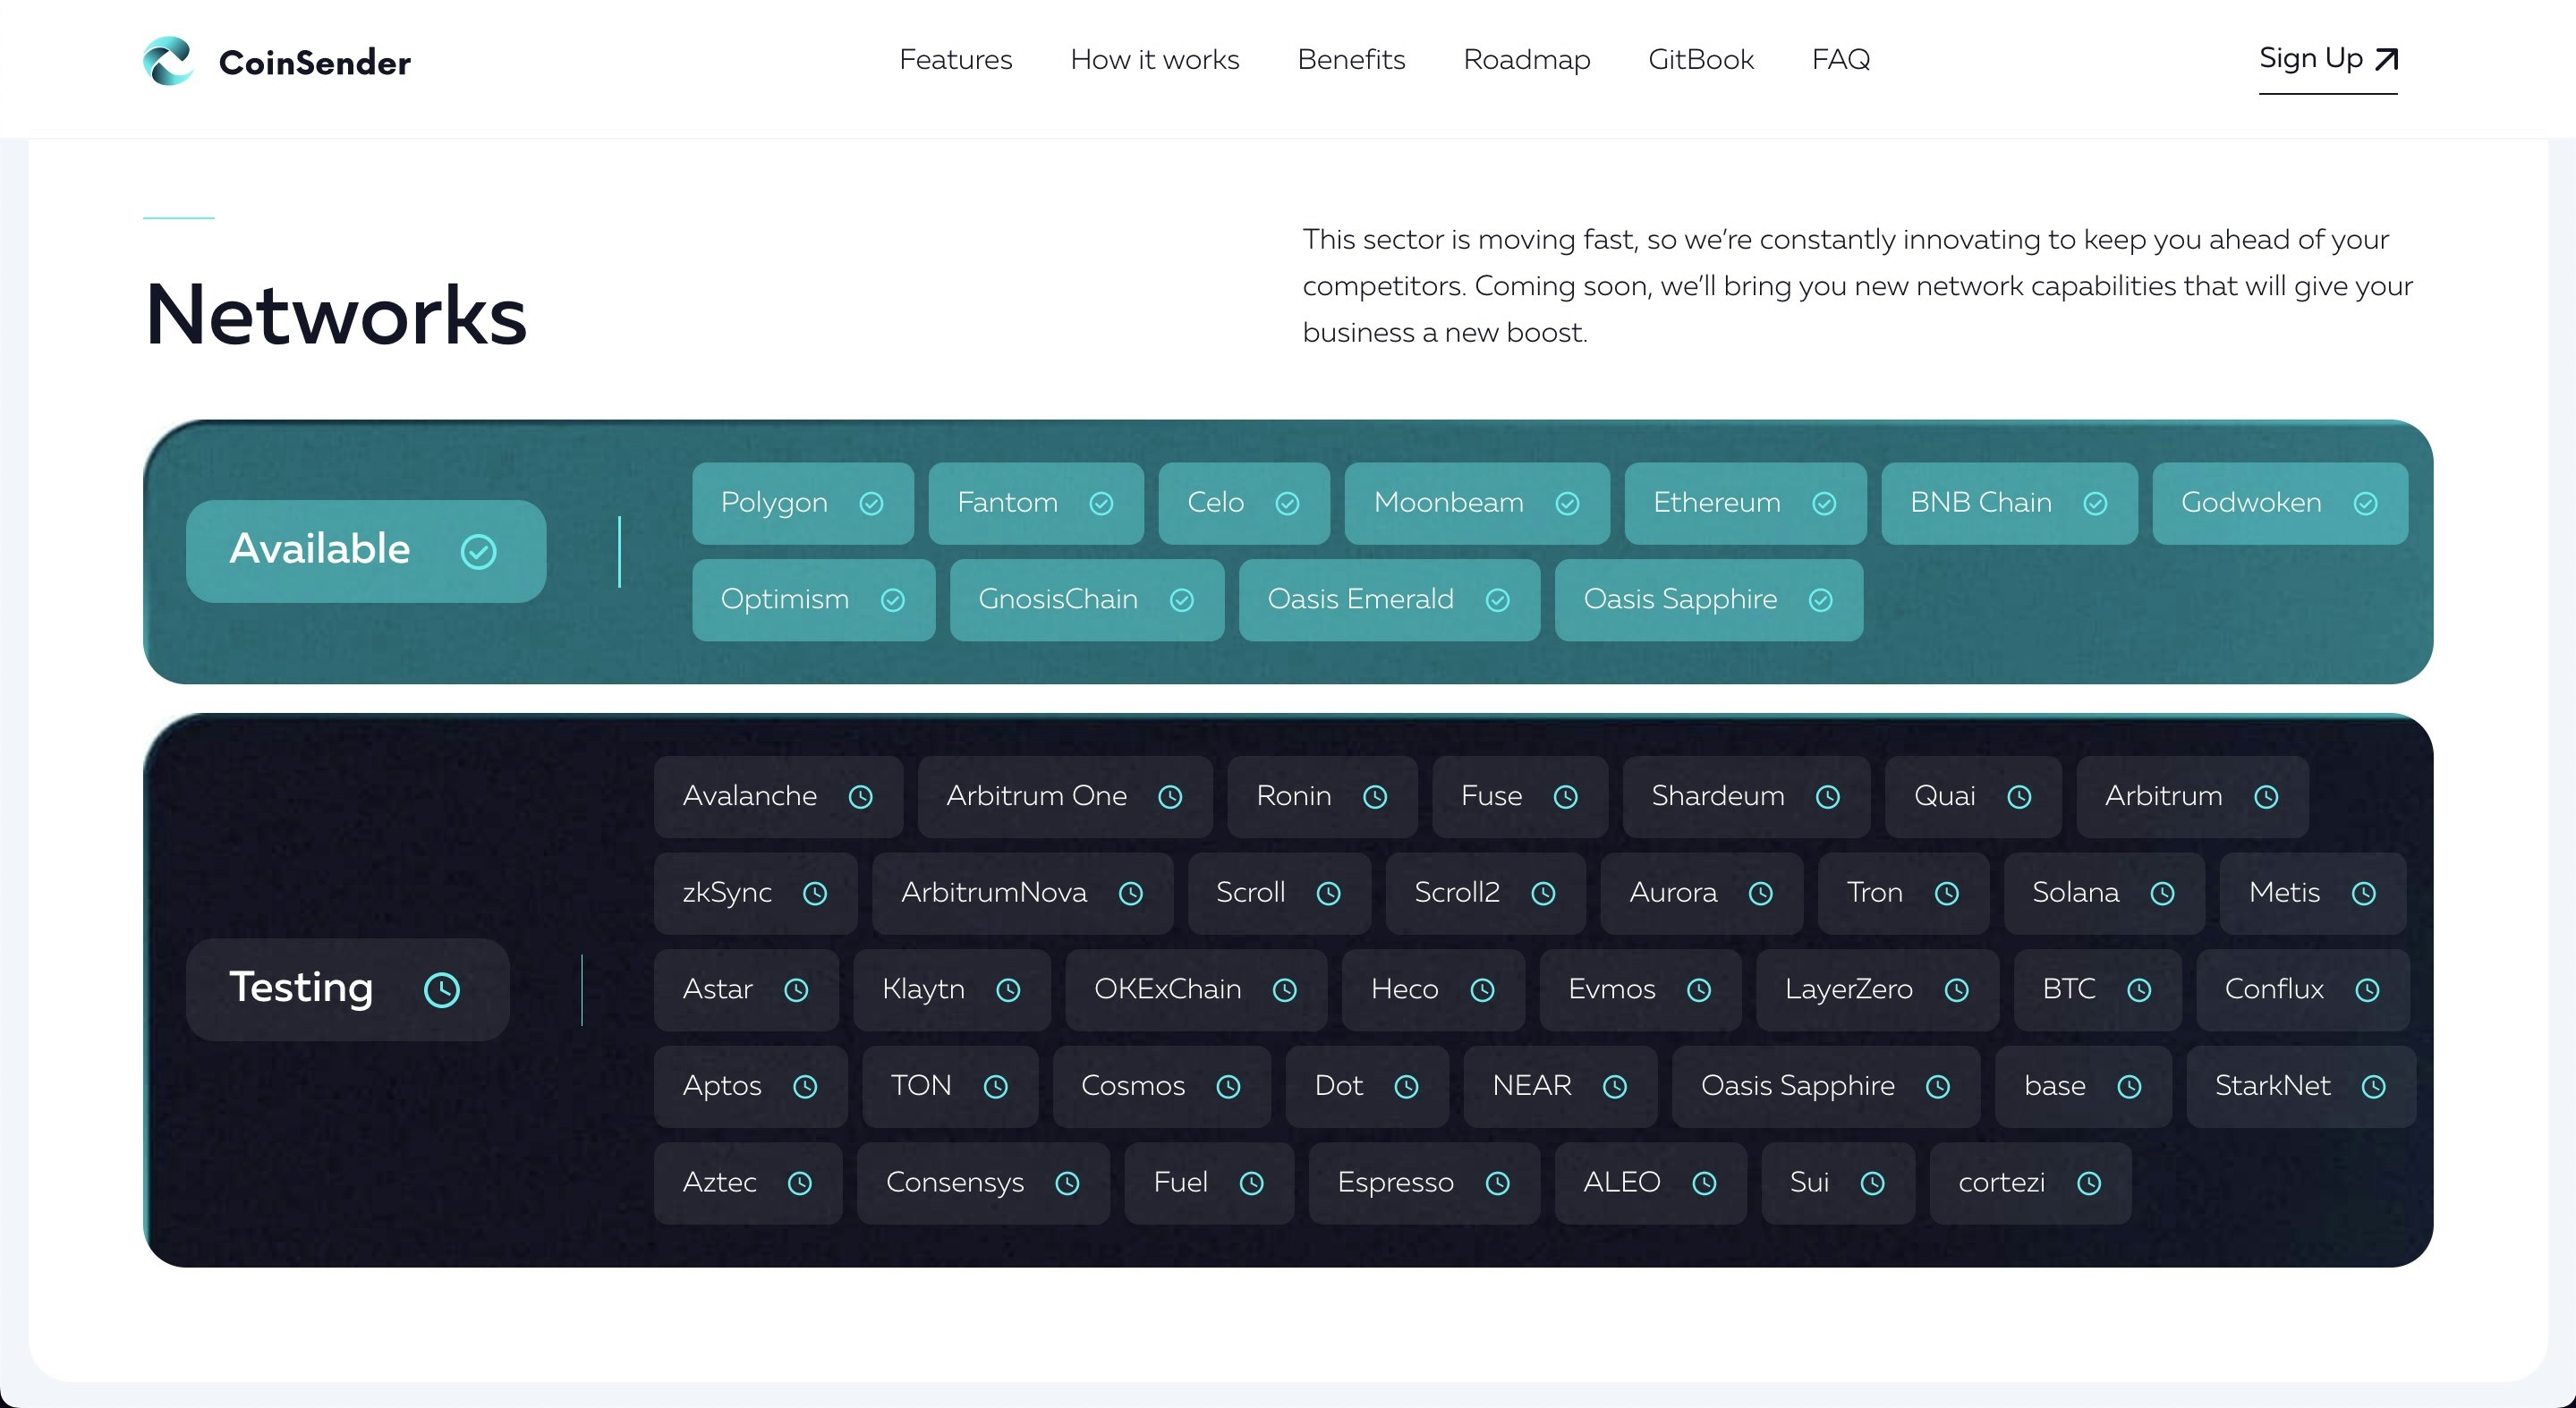Open the FAQ nav link
Image resolution: width=2576 pixels, height=1408 pixels.
1840,60
